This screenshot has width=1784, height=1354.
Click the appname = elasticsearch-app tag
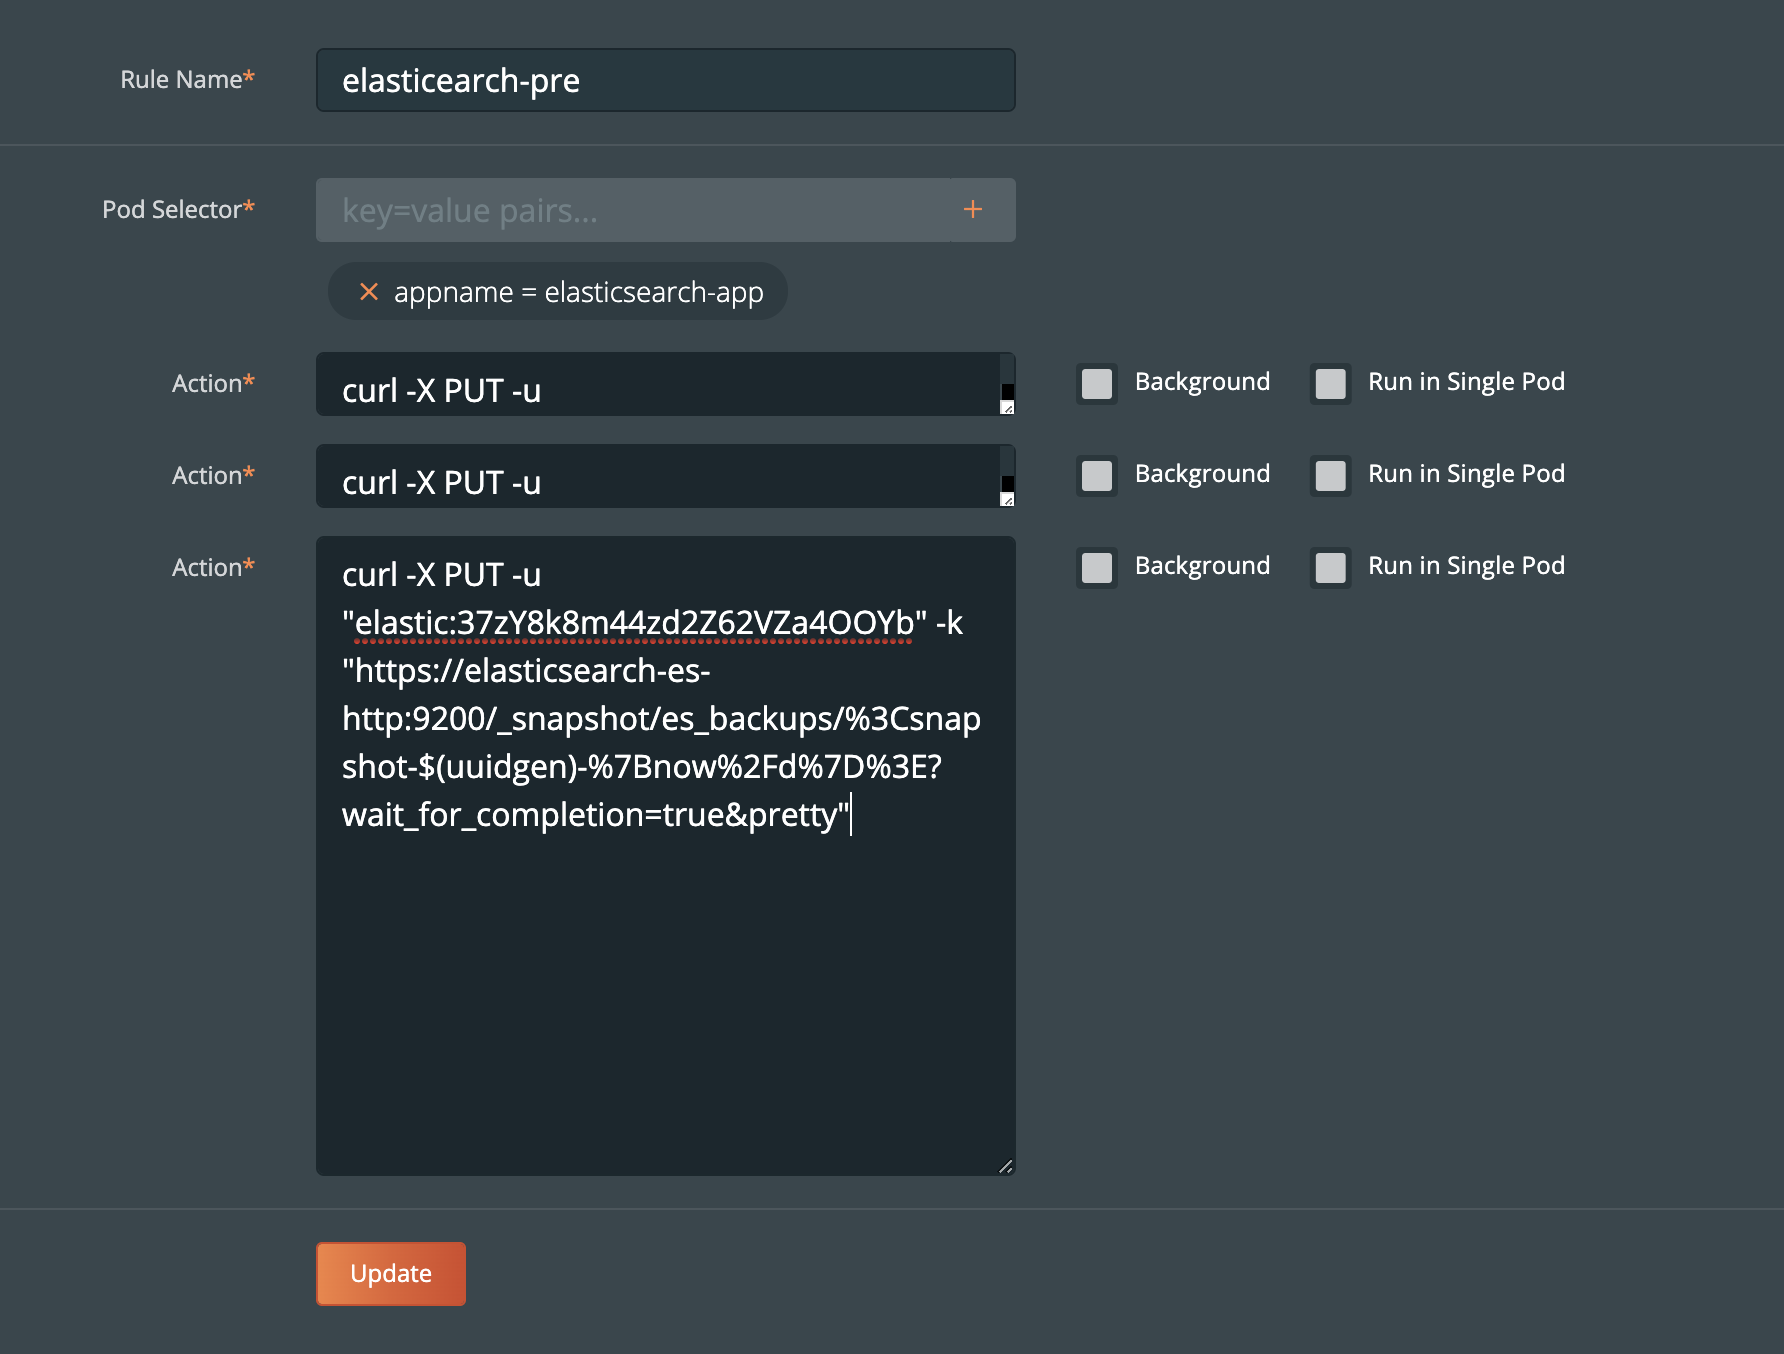[578, 291]
